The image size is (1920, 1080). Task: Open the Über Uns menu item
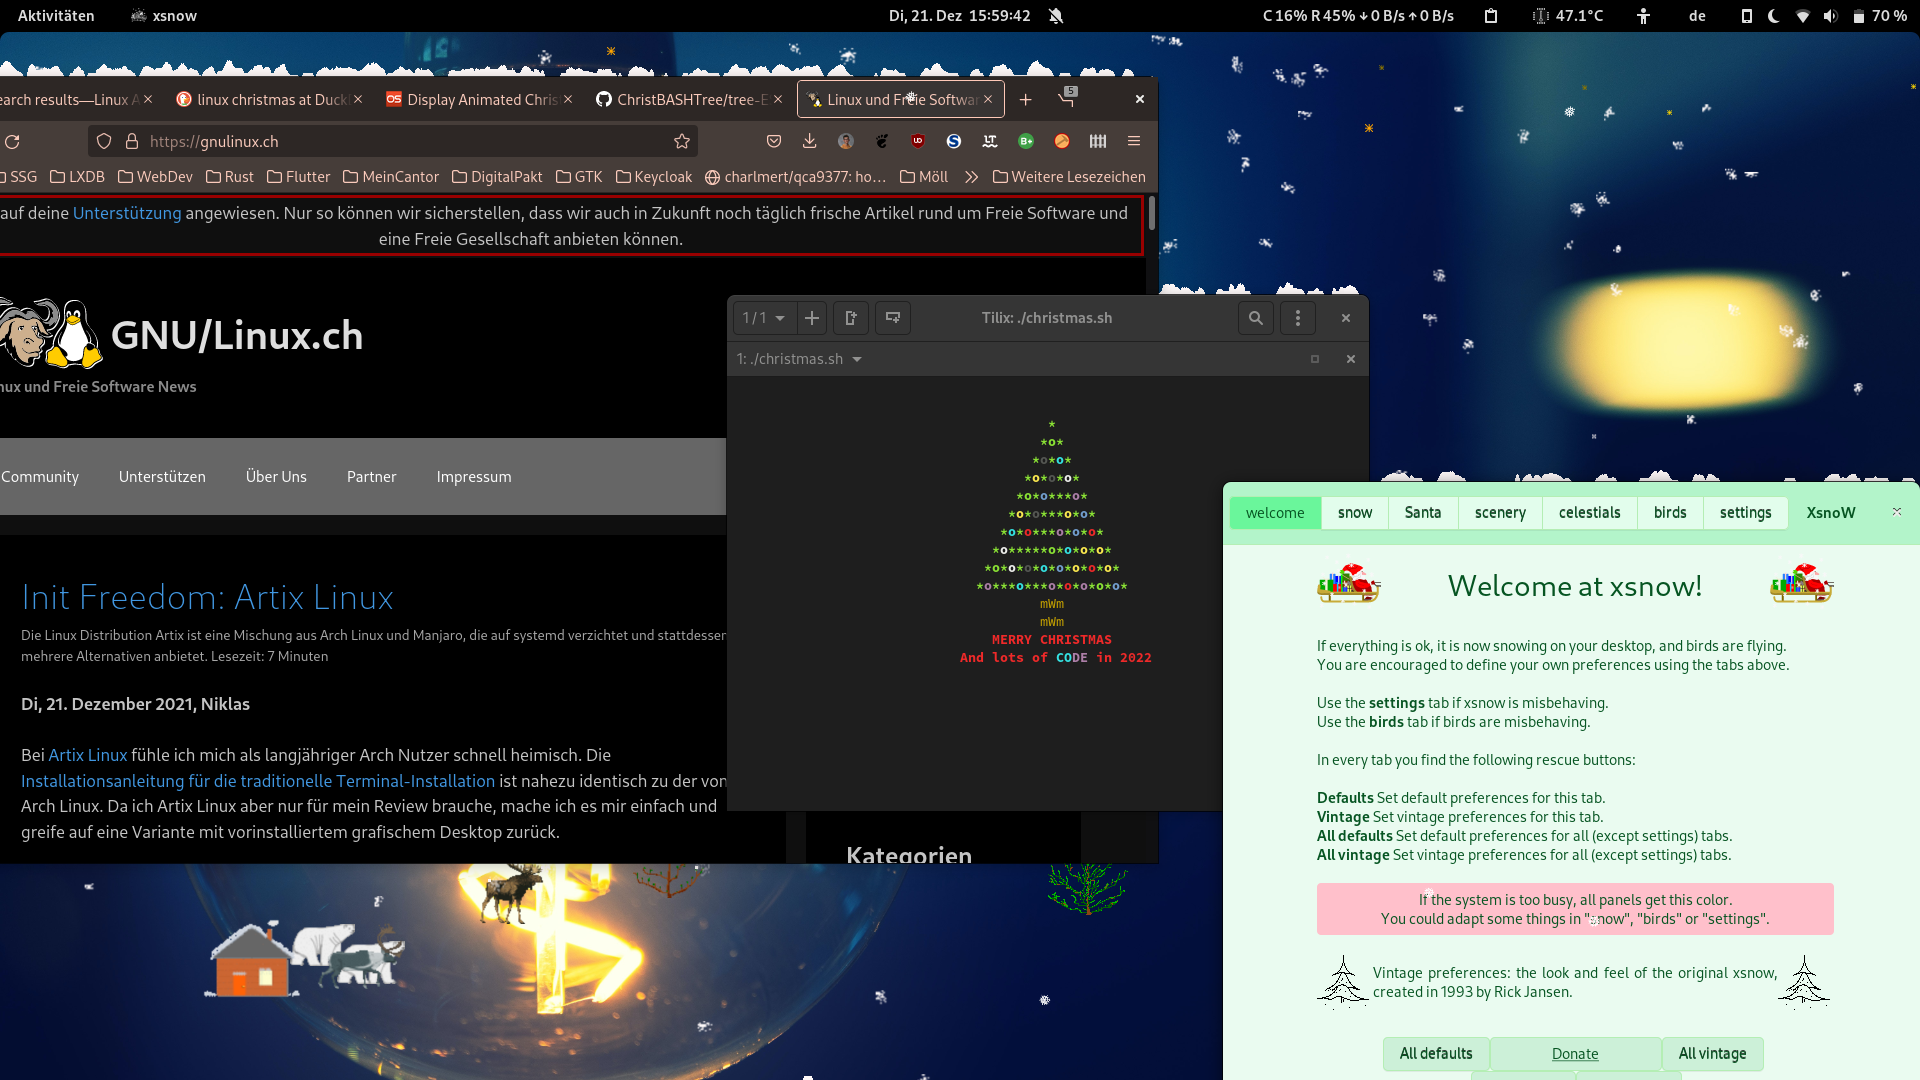point(276,477)
